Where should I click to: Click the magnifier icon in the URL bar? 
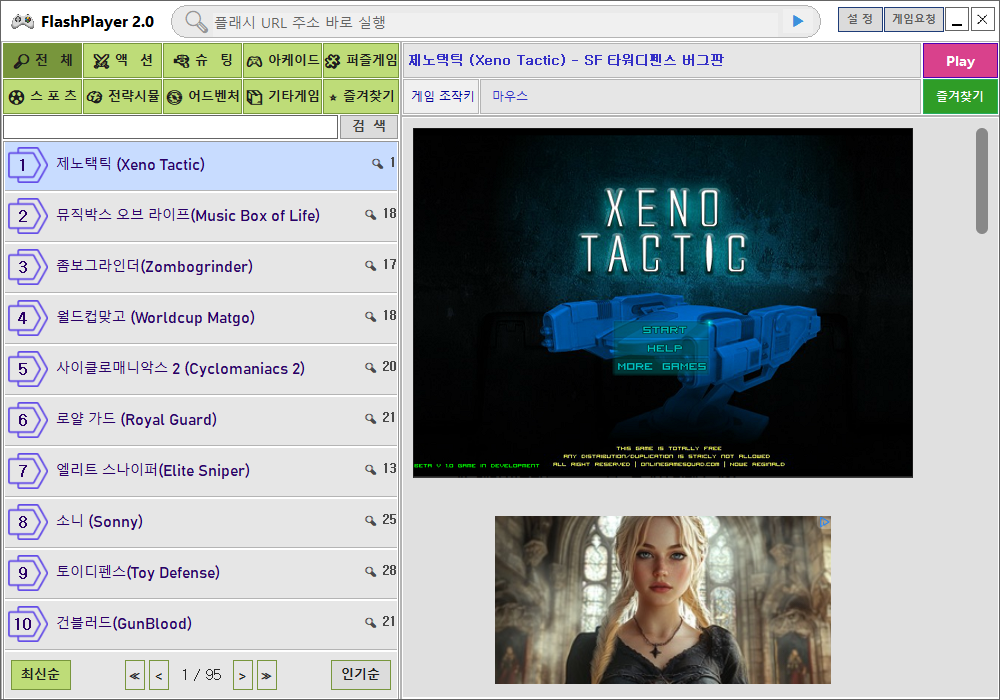pos(196,22)
